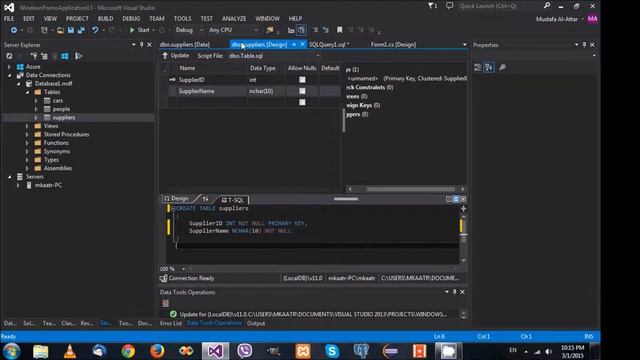Open the Output tab

tap(256, 323)
